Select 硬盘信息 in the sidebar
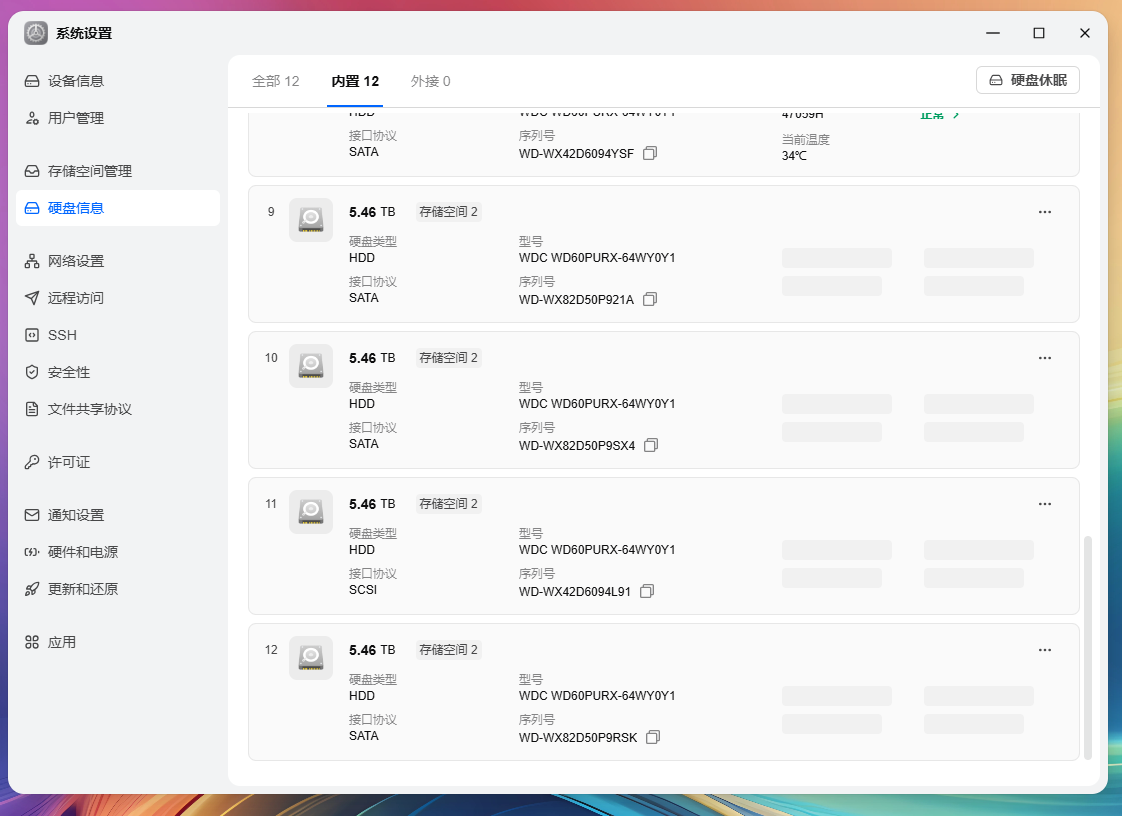 point(117,208)
